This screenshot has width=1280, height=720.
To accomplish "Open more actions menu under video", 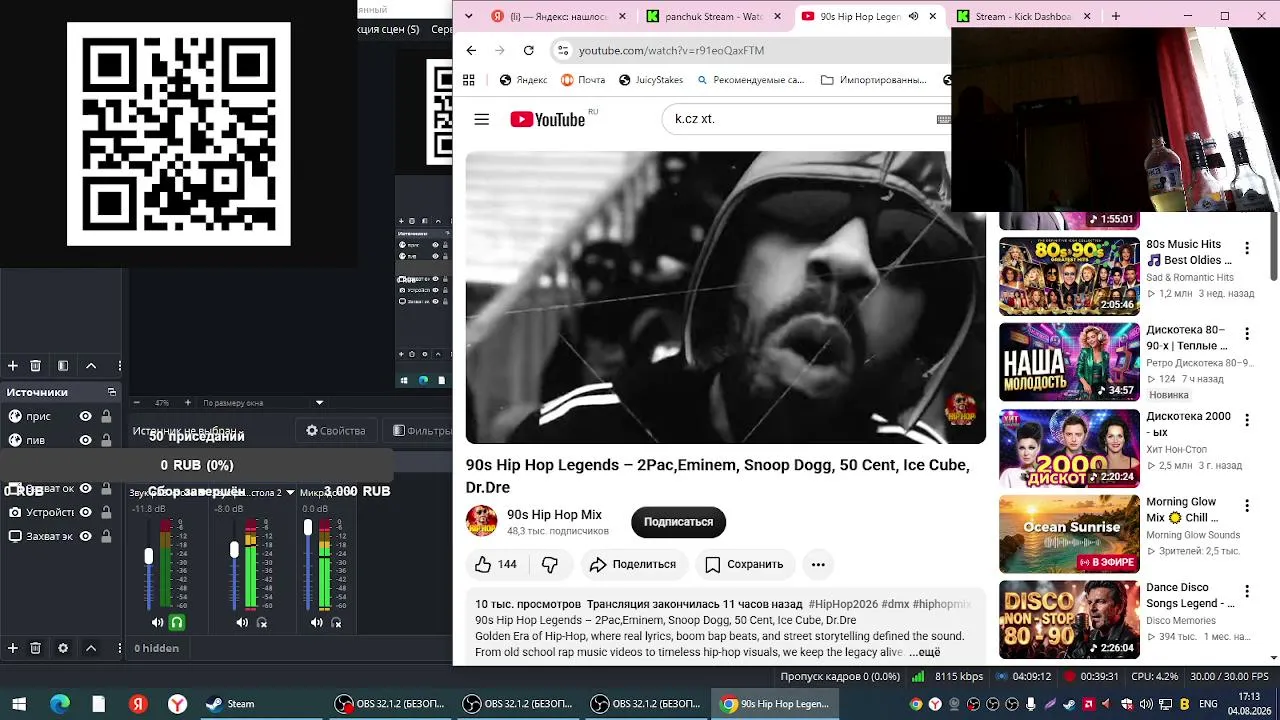I will pos(818,564).
